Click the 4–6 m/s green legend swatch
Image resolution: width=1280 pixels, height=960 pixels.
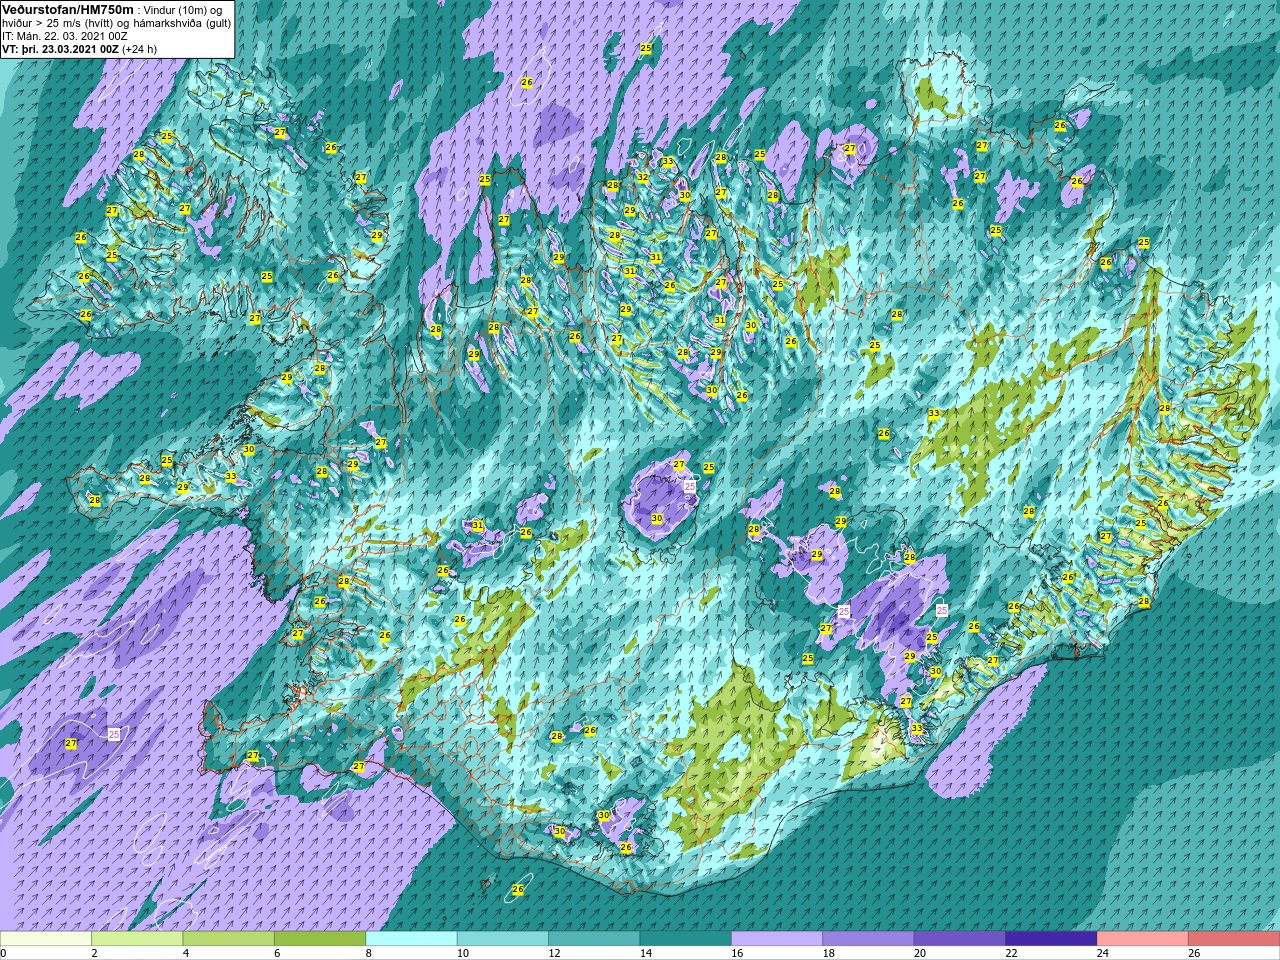pos(228,940)
